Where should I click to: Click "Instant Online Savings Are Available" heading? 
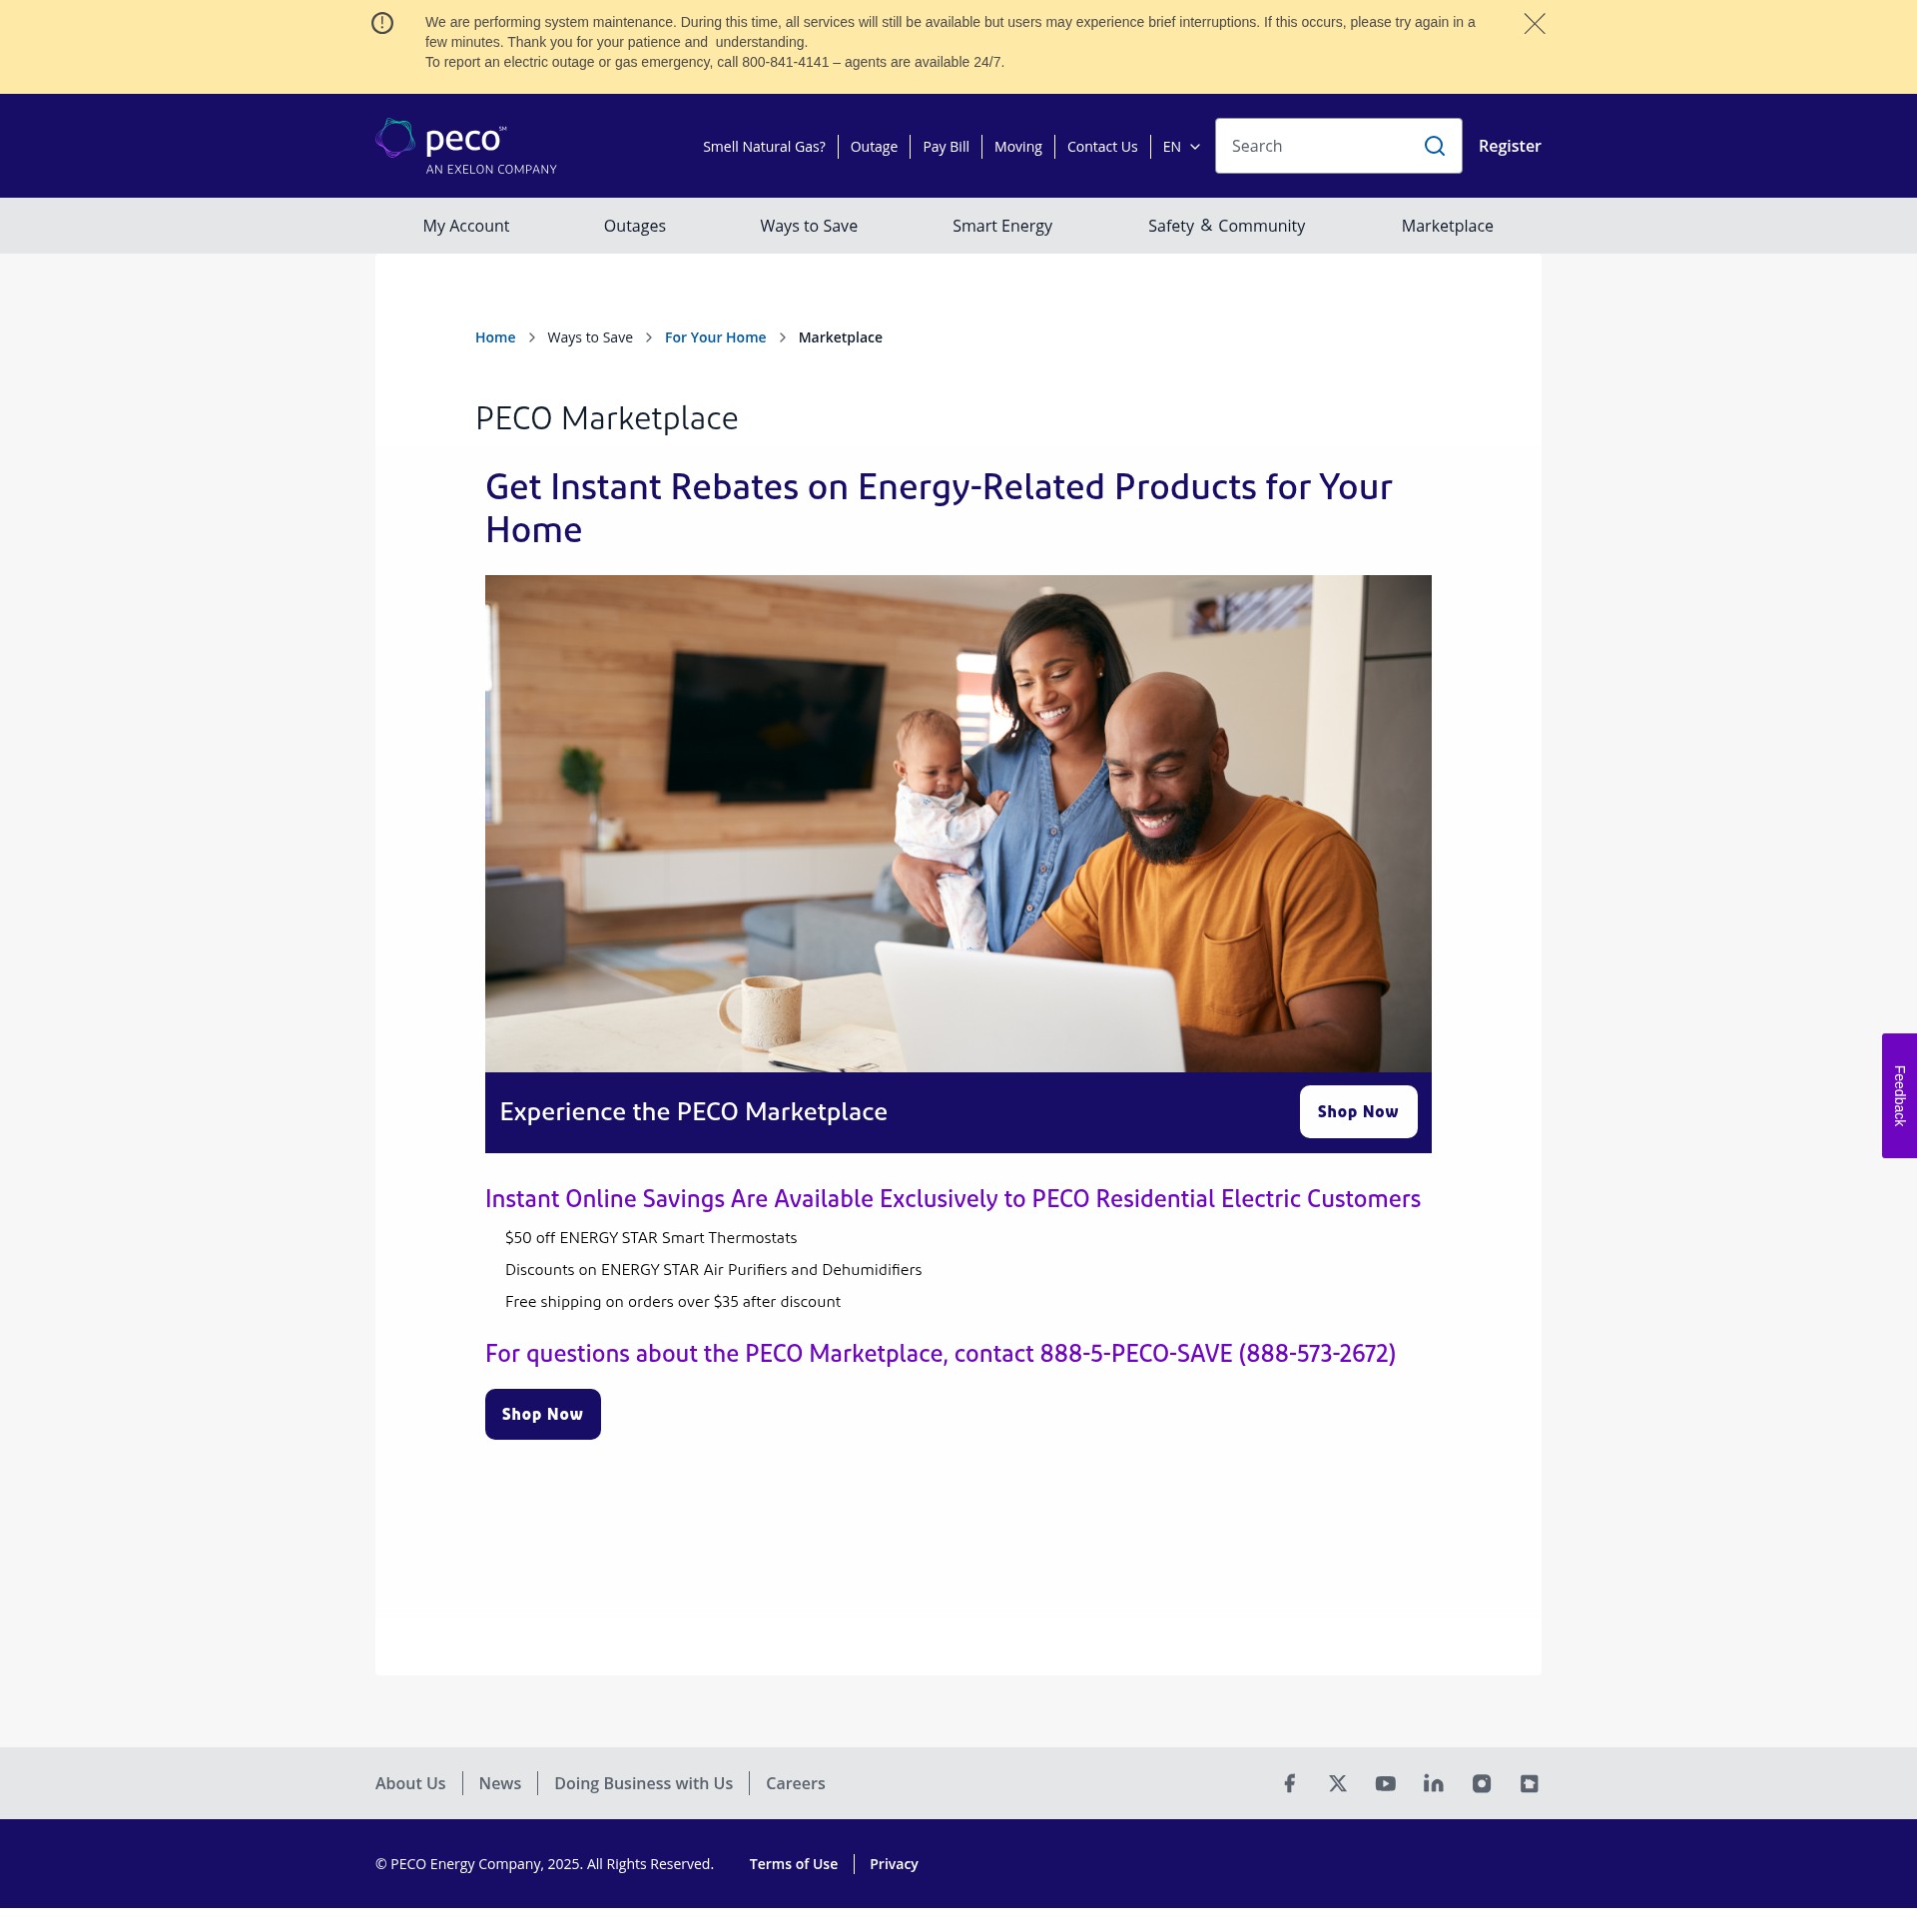(x=952, y=1198)
